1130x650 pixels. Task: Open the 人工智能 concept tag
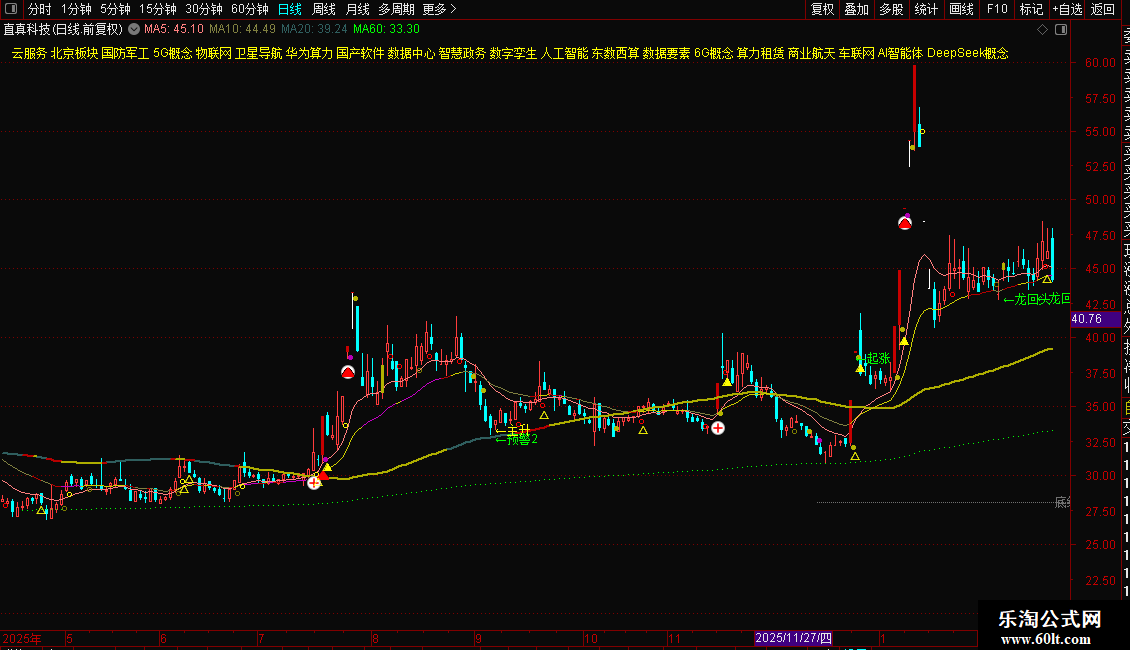pos(564,53)
